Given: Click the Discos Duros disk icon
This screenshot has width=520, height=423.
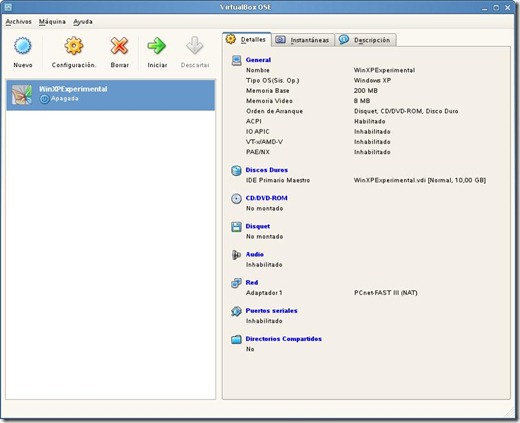Looking at the screenshot, I should click(x=236, y=170).
